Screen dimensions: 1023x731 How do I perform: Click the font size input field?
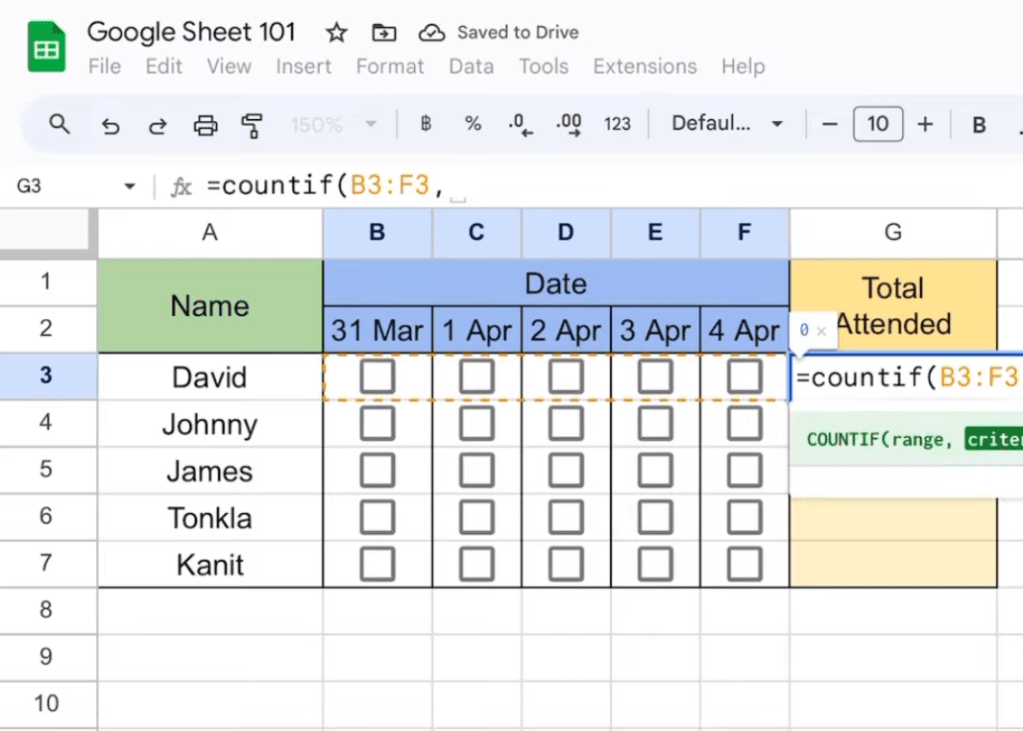click(877, 124)
